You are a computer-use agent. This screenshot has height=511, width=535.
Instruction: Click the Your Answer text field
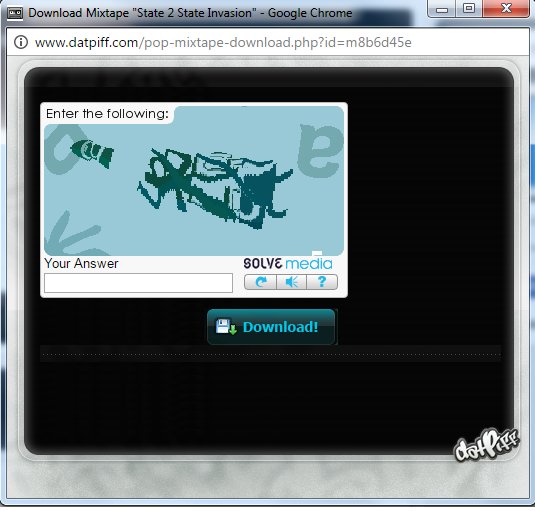[x=139, y=282]
